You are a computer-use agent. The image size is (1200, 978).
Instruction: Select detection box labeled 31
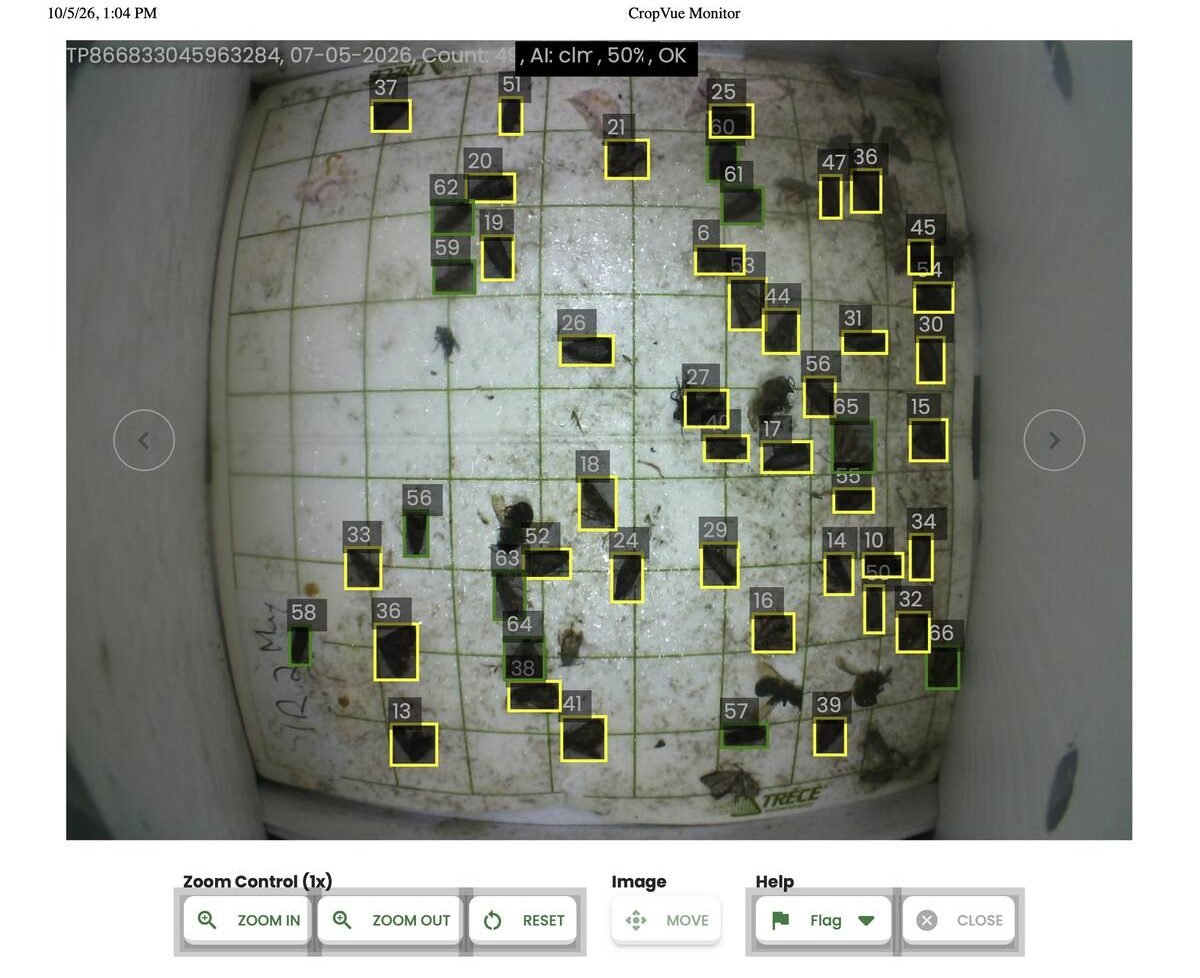[864, 342]
